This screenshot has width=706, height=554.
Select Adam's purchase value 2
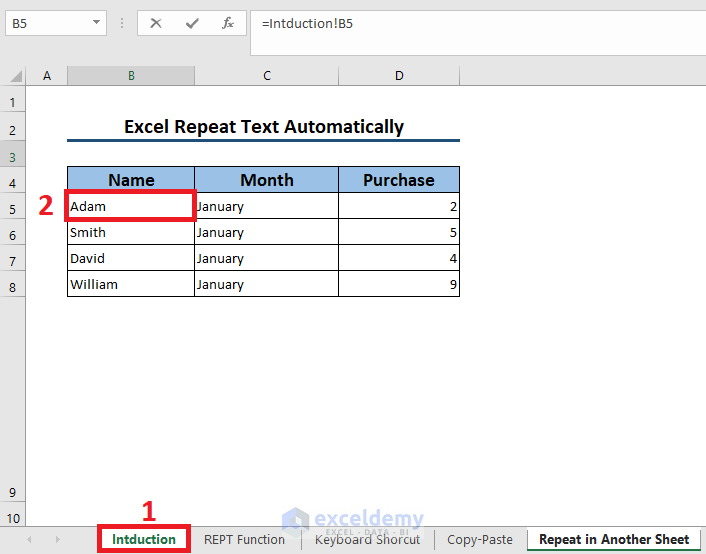pyautogui.click(x=399, y=206)
